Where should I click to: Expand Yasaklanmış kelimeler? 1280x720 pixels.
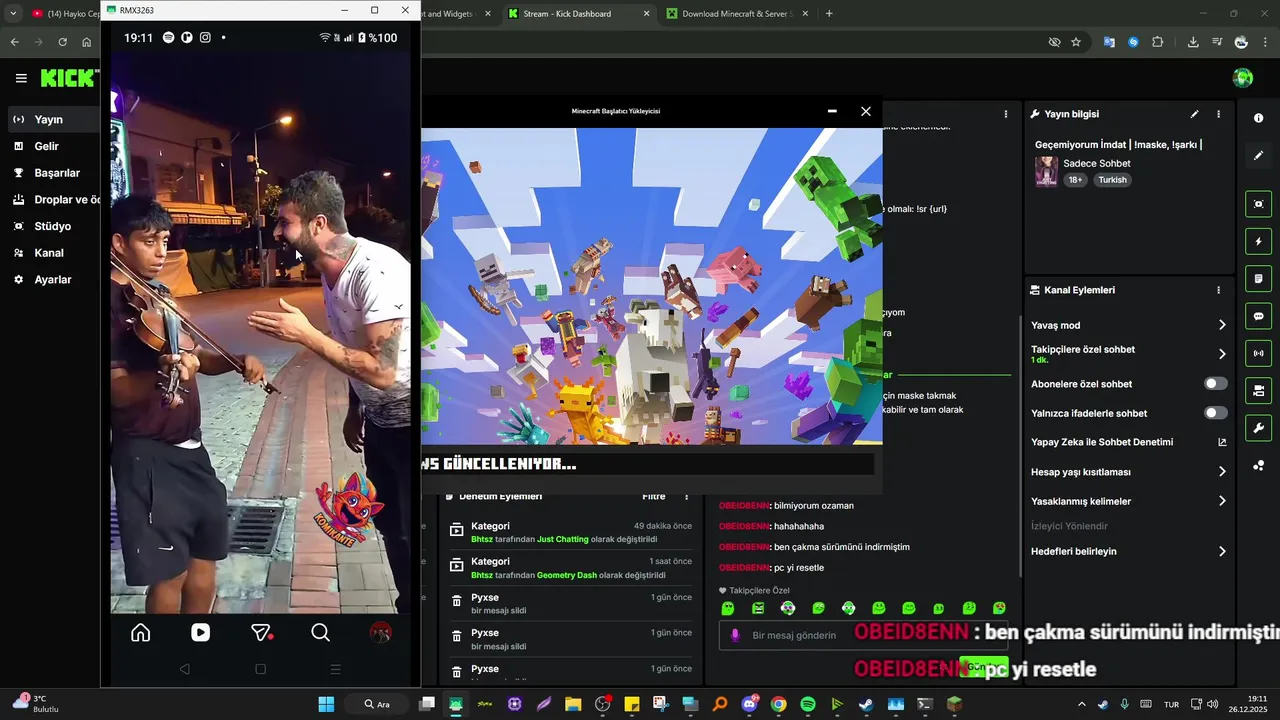(1128, 501)
